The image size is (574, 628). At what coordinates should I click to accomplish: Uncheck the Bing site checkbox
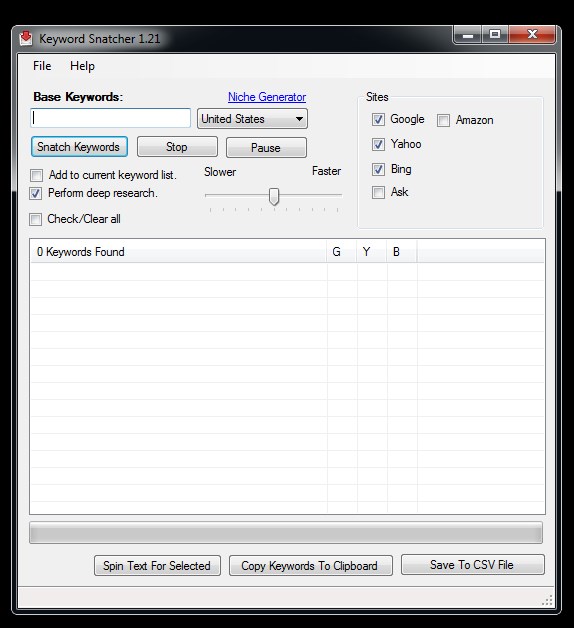[x=378, y=169]
